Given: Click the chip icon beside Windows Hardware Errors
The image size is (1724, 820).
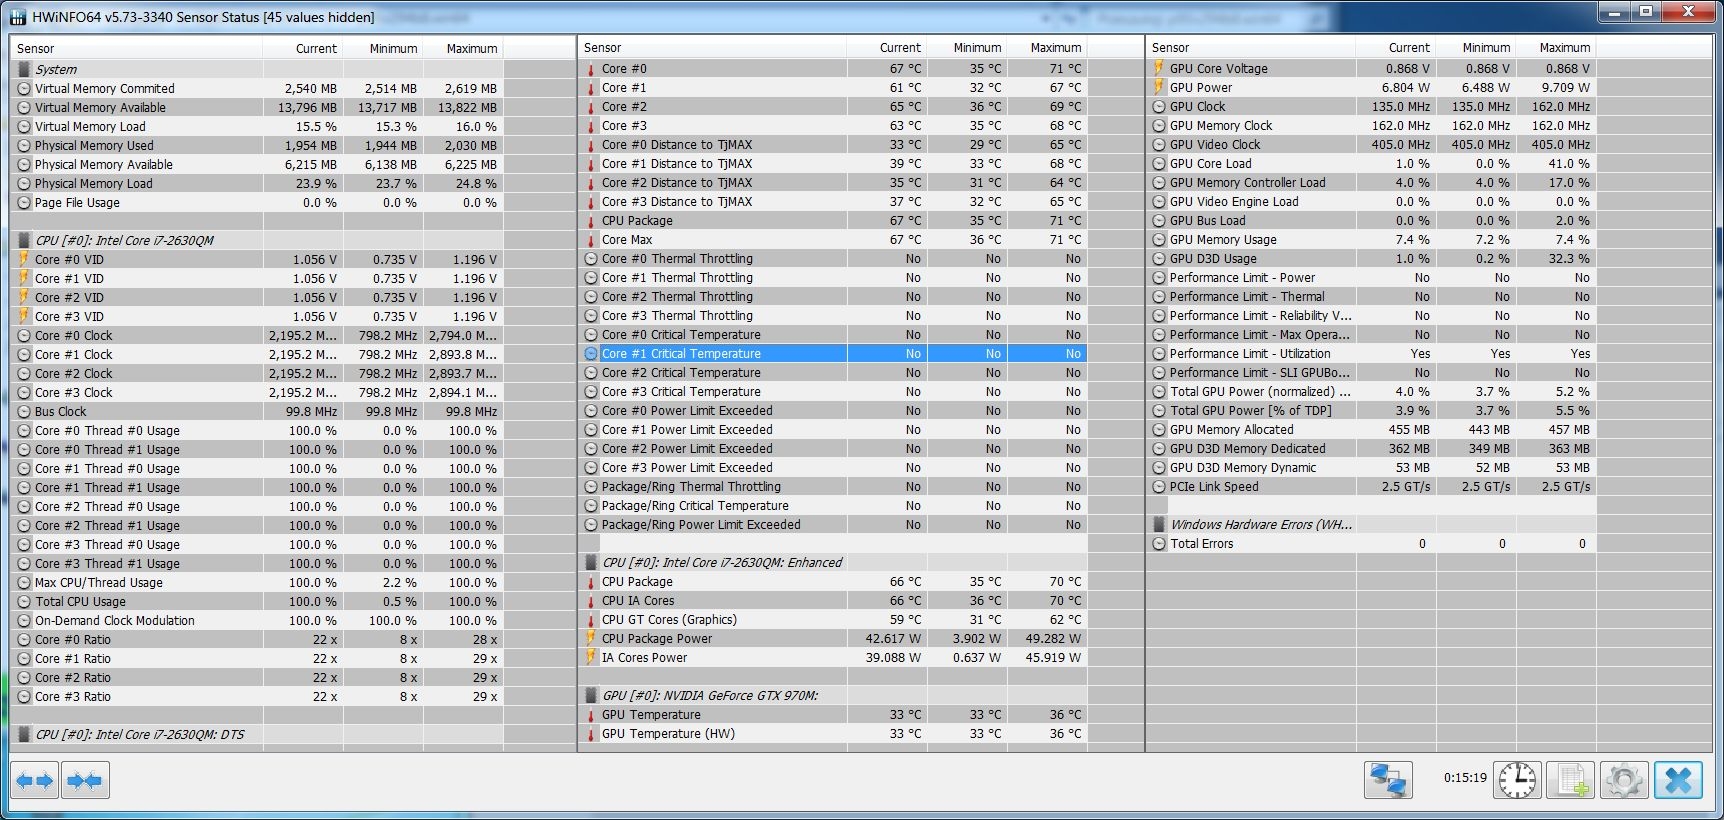Looking at the screenshot, I should [1159, 525].
